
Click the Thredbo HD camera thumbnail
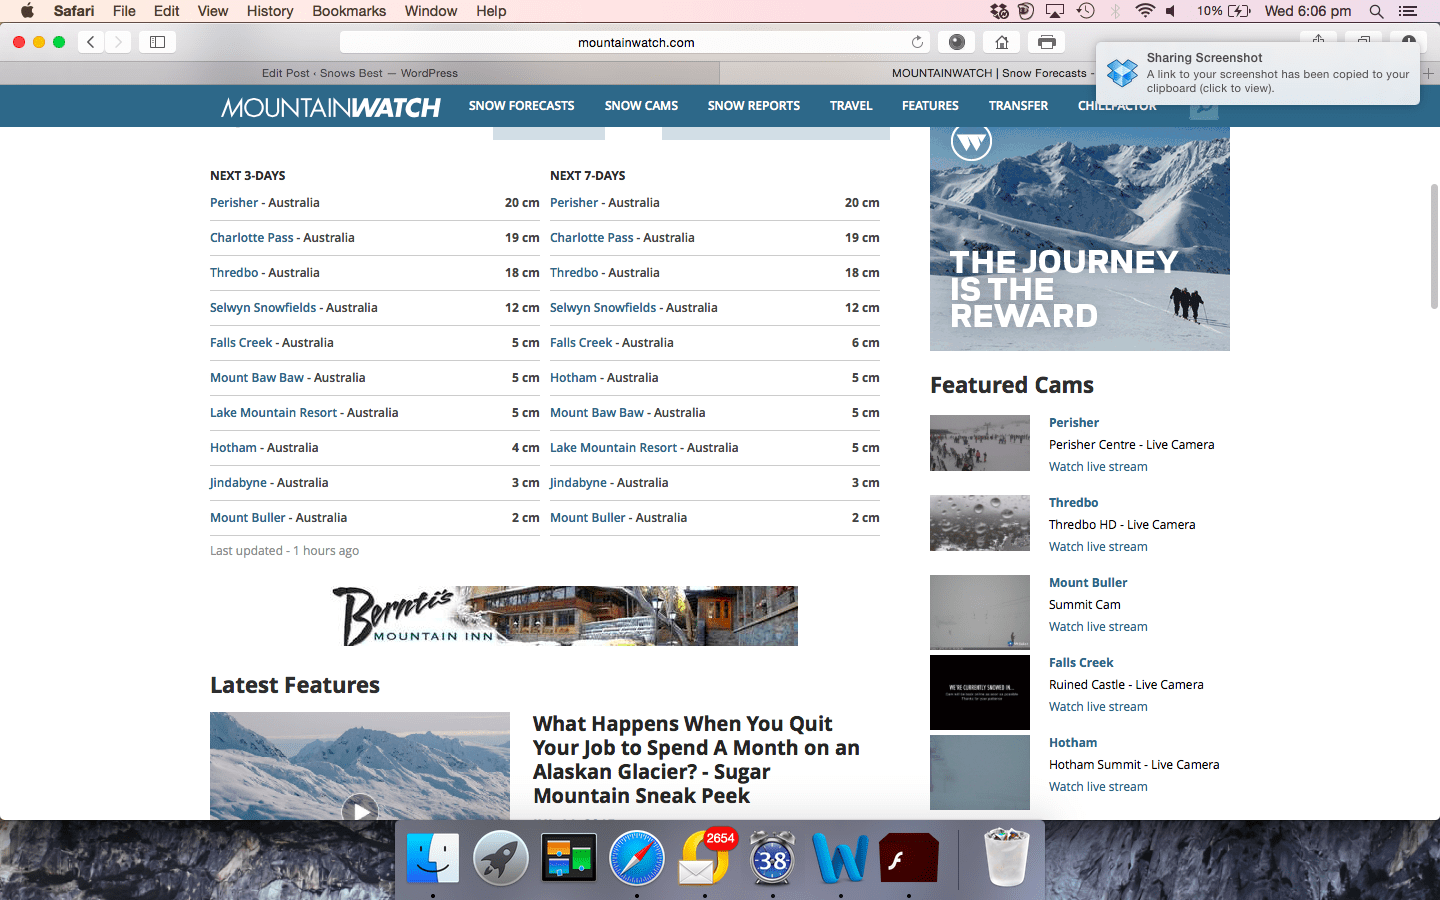pyautogui.click(x=980, y=522)
